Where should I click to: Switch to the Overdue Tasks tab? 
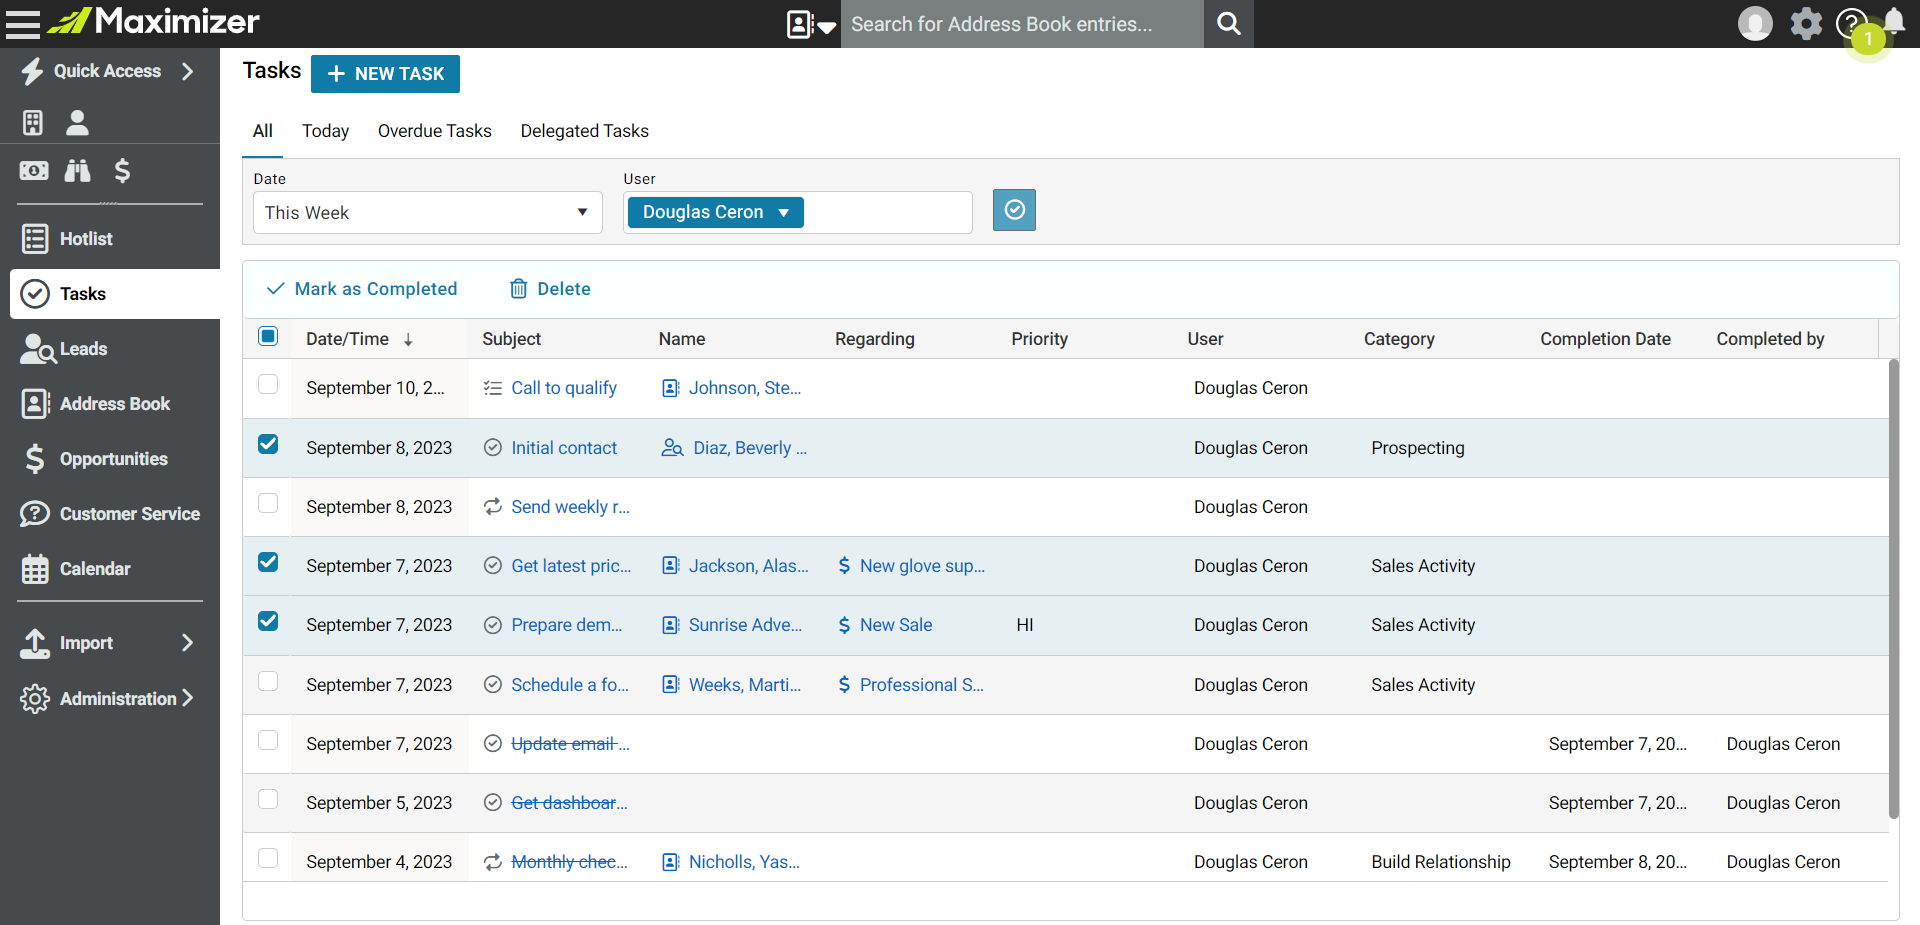434,131
